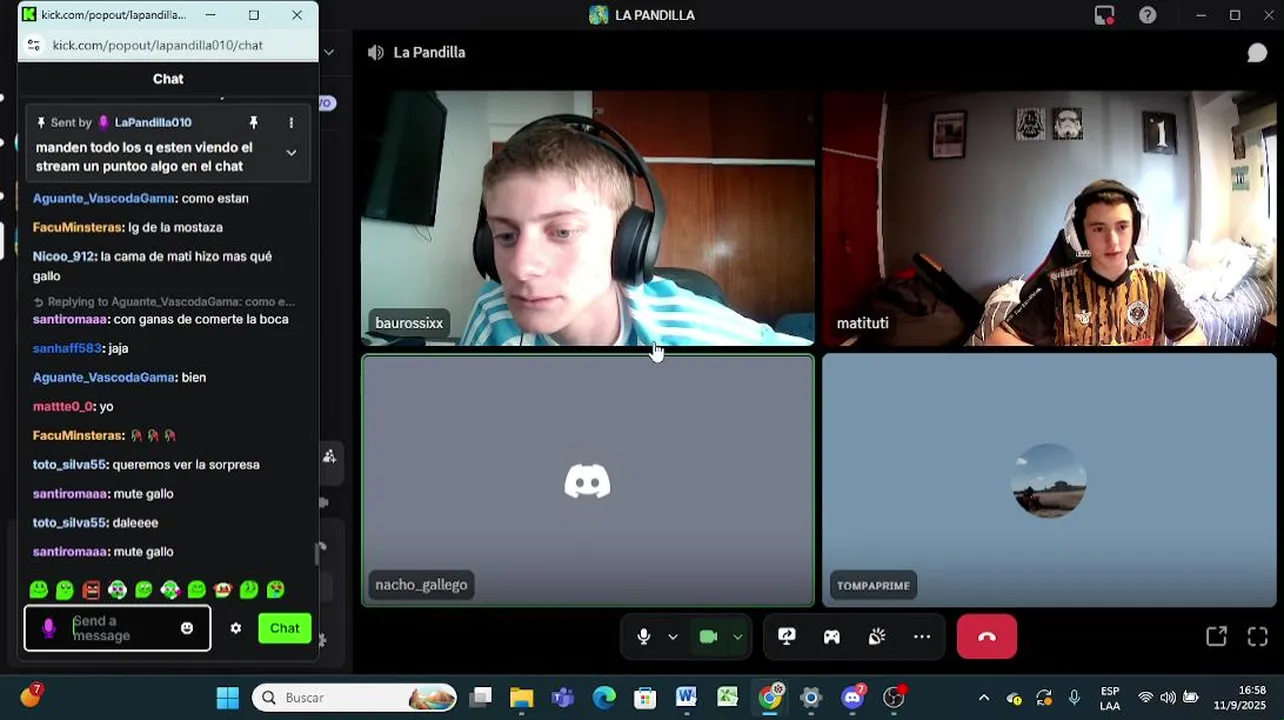Disconnect from the call with red button
This screenshot has height=720, width=1284.
click(x=987, y=637)
